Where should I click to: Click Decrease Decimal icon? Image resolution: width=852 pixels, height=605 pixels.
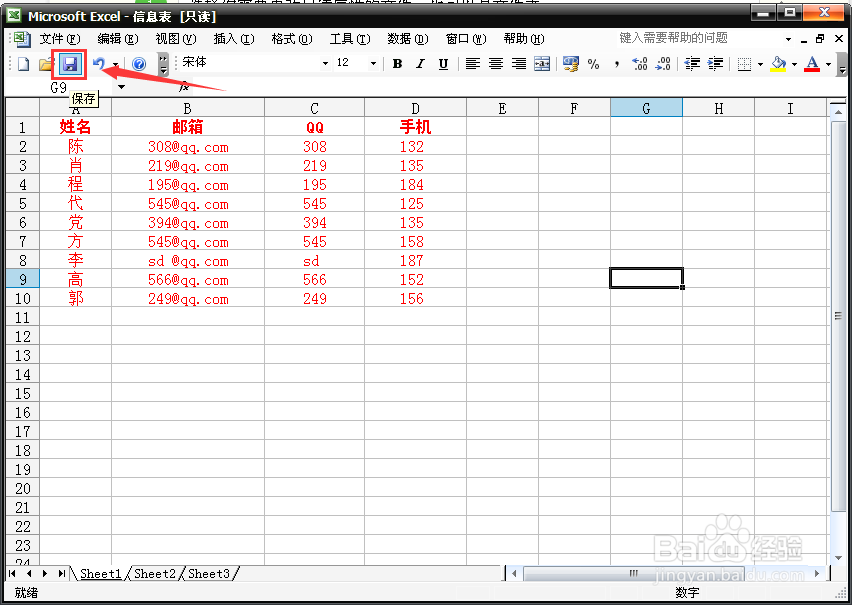click(663, 64)
